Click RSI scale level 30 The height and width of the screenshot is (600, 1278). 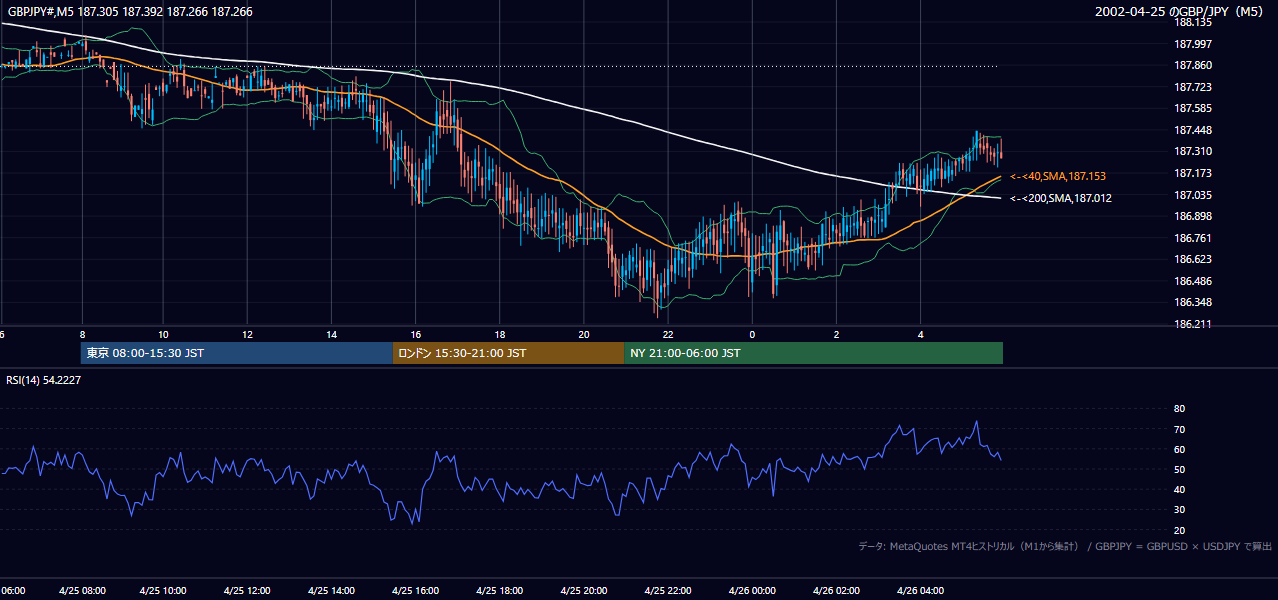(x=1179, y=509)
